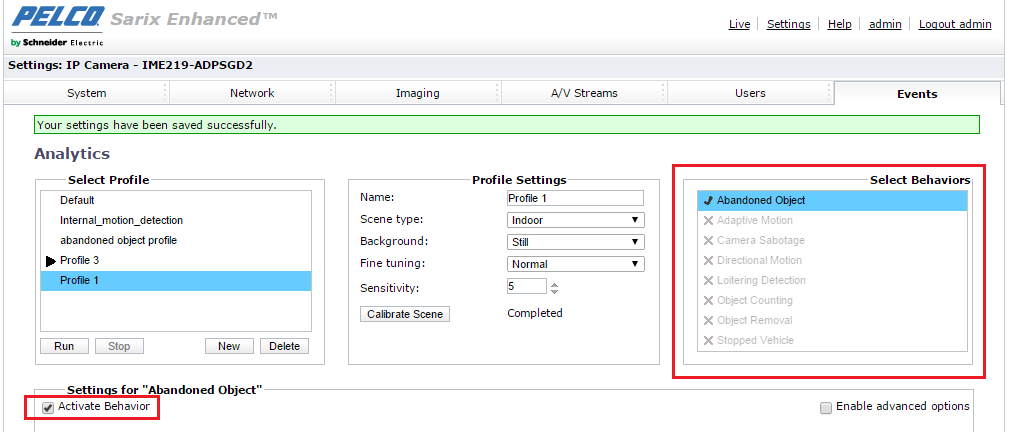Click X icon beside Camera Sabotage

pos(708,241)
